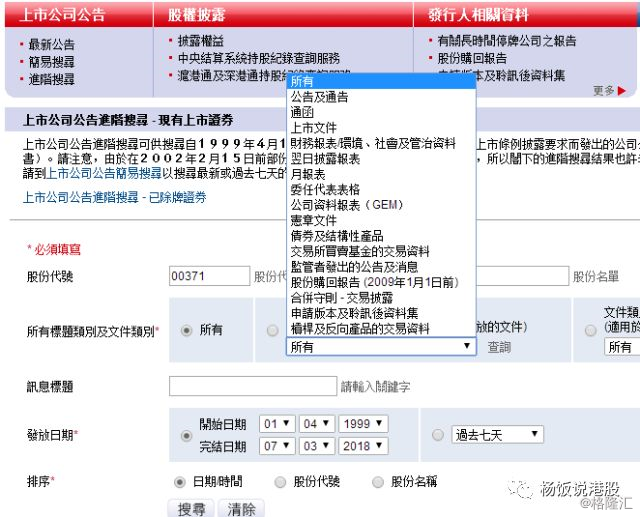Open 簡易搜尋 link
640x517 pixels.
51,62
